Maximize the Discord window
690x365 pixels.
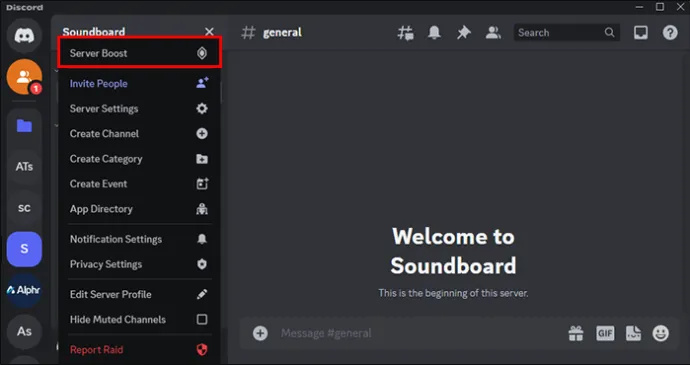click(x=660, y=7)
